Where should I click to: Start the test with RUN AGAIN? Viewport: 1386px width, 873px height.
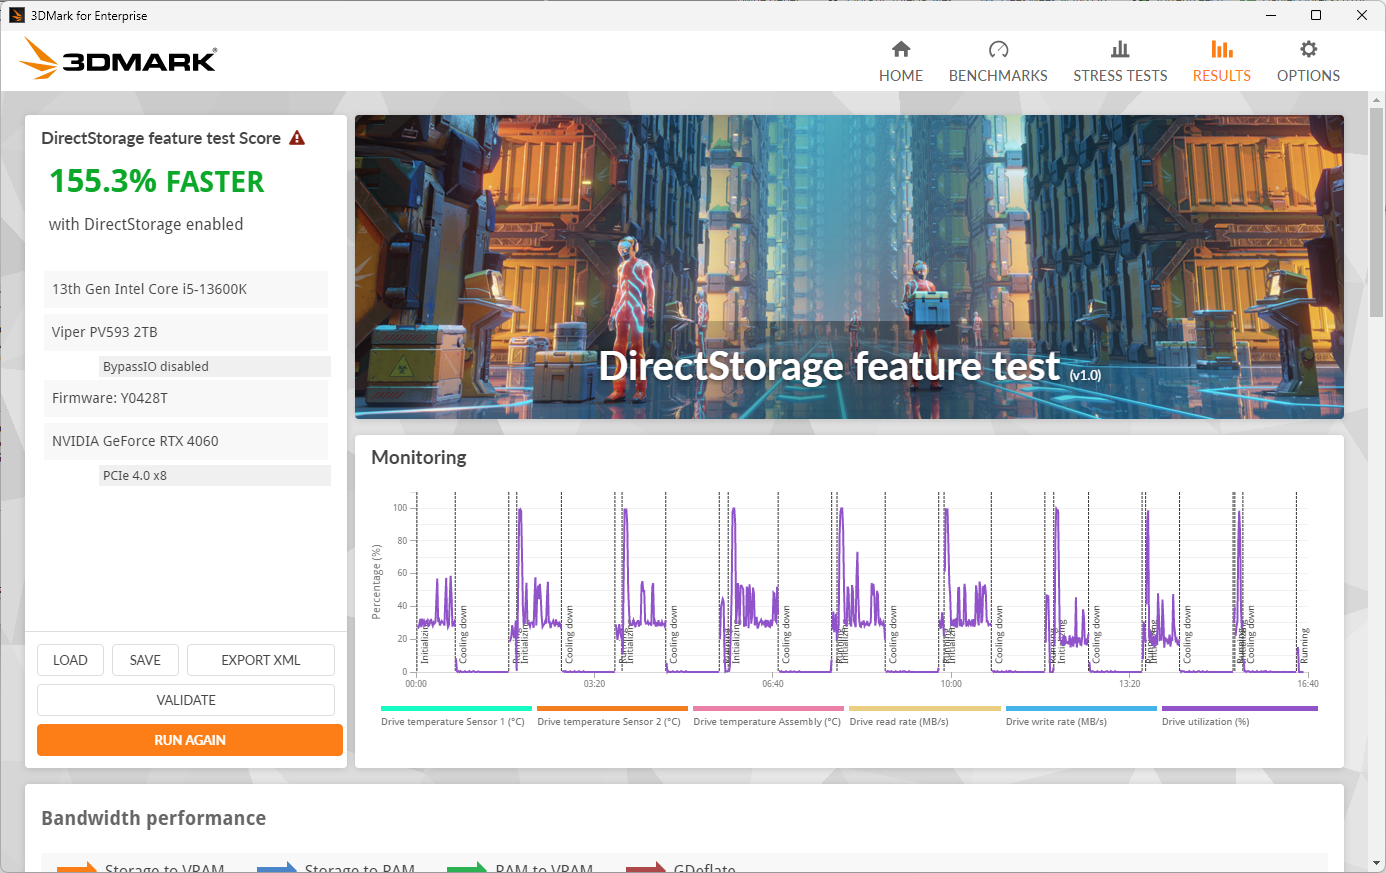[x=190, y=740]
